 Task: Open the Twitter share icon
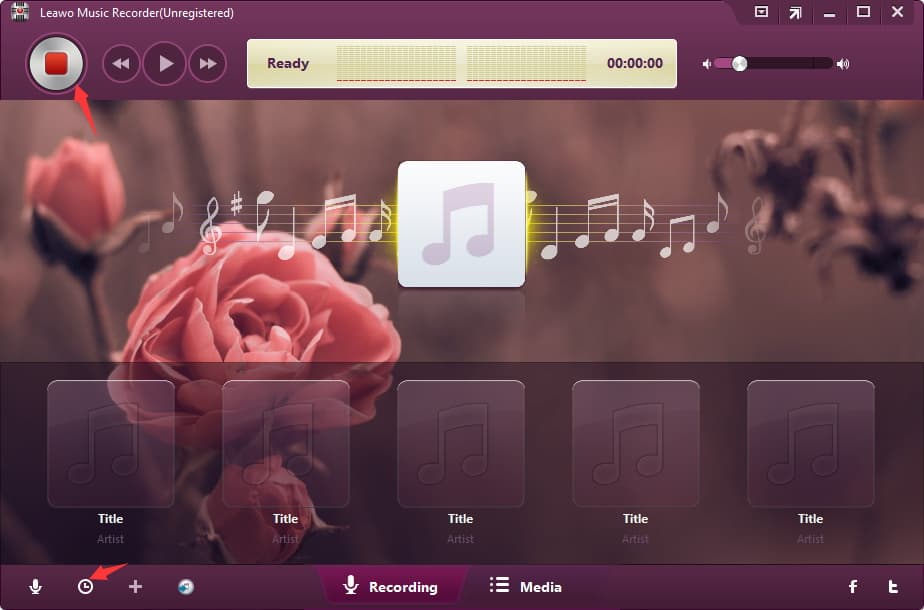(893, 587)
